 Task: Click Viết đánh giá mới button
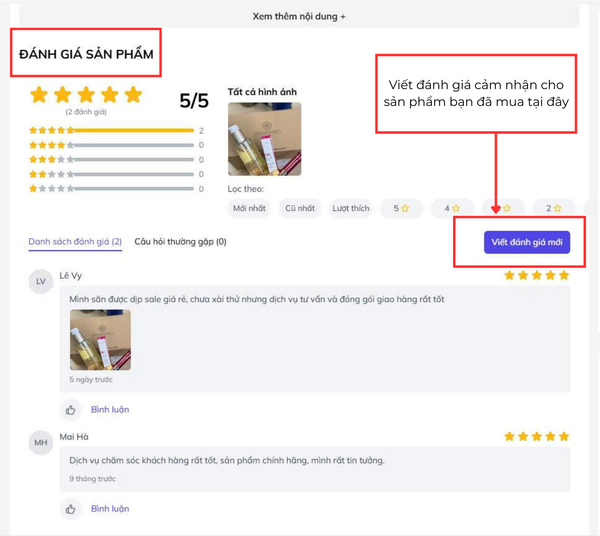pyautogui.click(x=527, y=242)
